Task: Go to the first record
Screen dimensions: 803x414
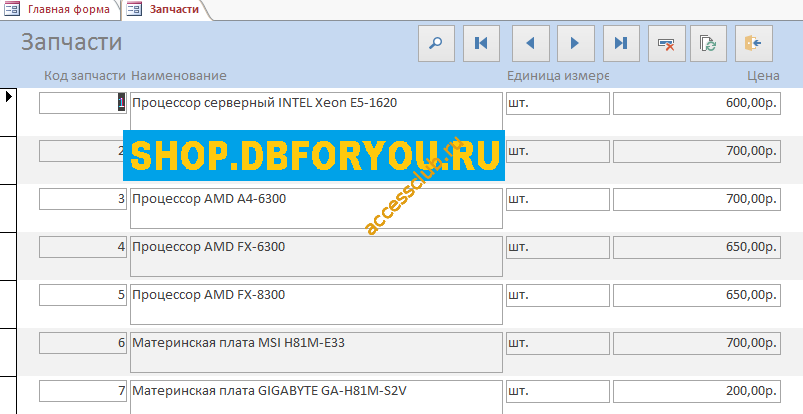Action: pos(481,44)
